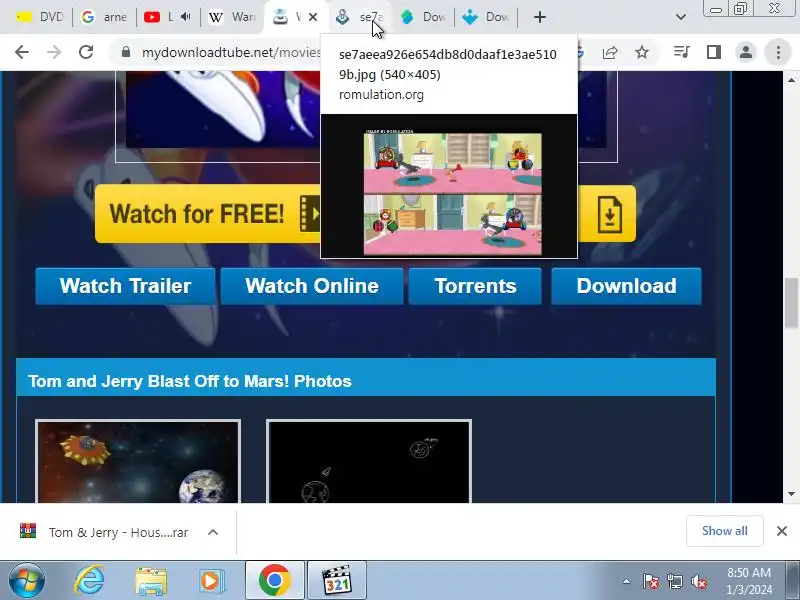
Task: Click page scrollbar down arrow
Action: point(791,494)
